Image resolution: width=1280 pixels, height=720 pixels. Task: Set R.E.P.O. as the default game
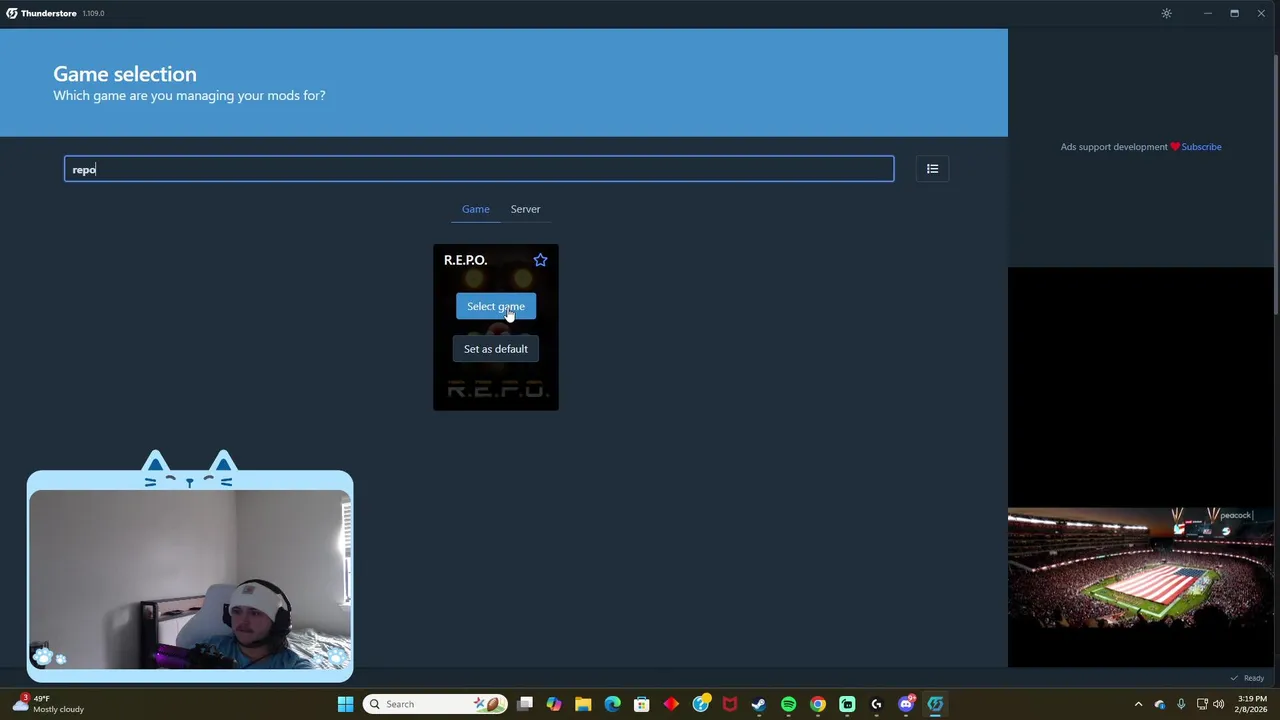coord(496,349)
